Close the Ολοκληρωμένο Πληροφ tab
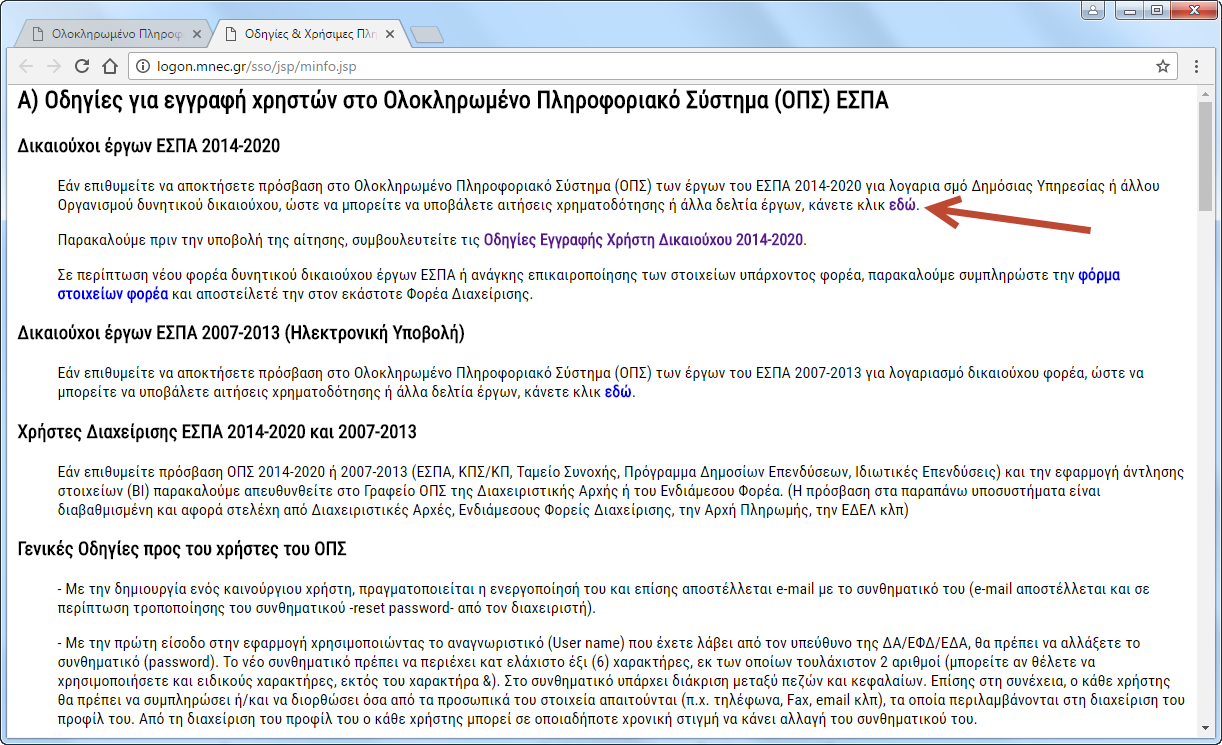Image resolution: width=1222 pixels, height=745 pixels. pos(196,34)
